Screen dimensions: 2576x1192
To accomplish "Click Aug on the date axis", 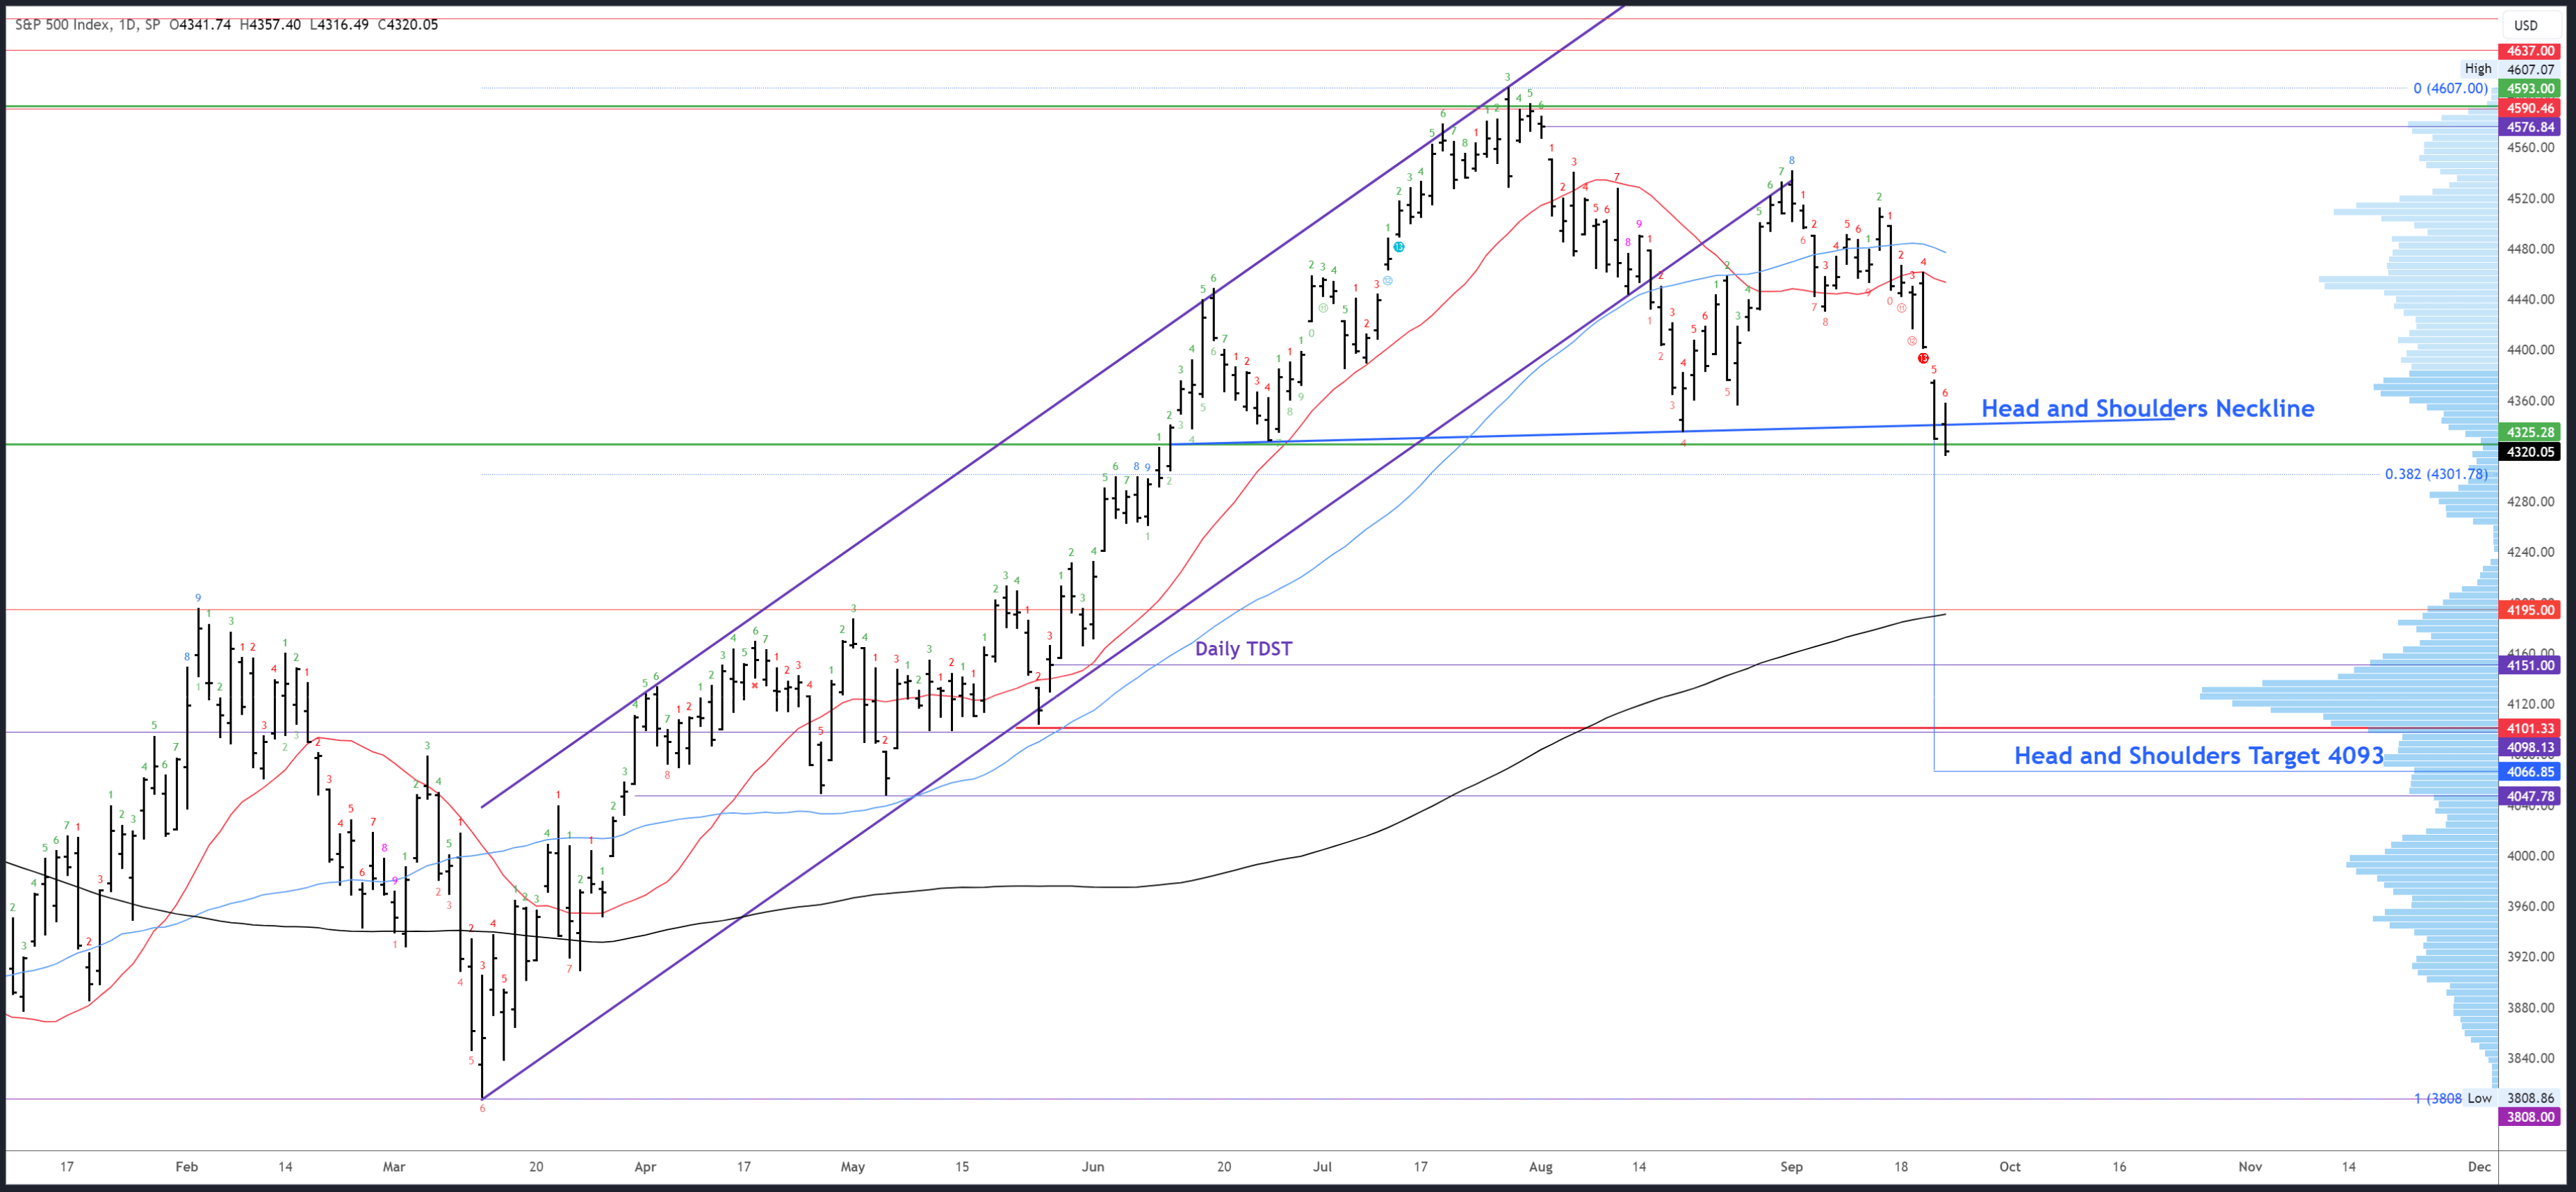I will click(1541, 1167).
